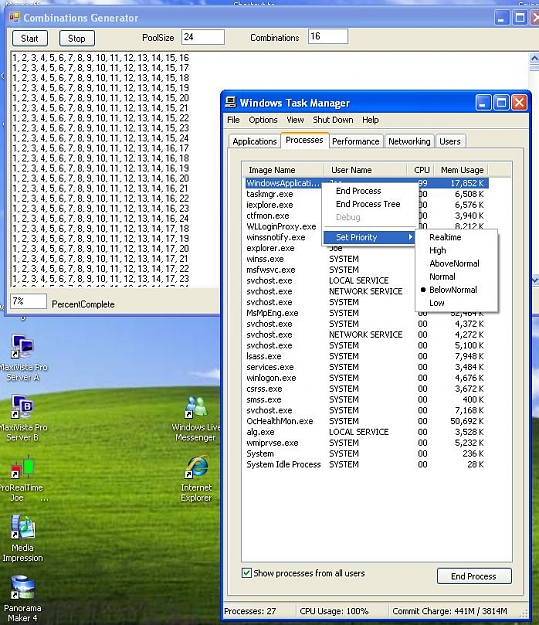Screen dimensions: 539x625
Task: Open Panorama Maker 4 desktop icon
Action: click(x=23, y=598)
